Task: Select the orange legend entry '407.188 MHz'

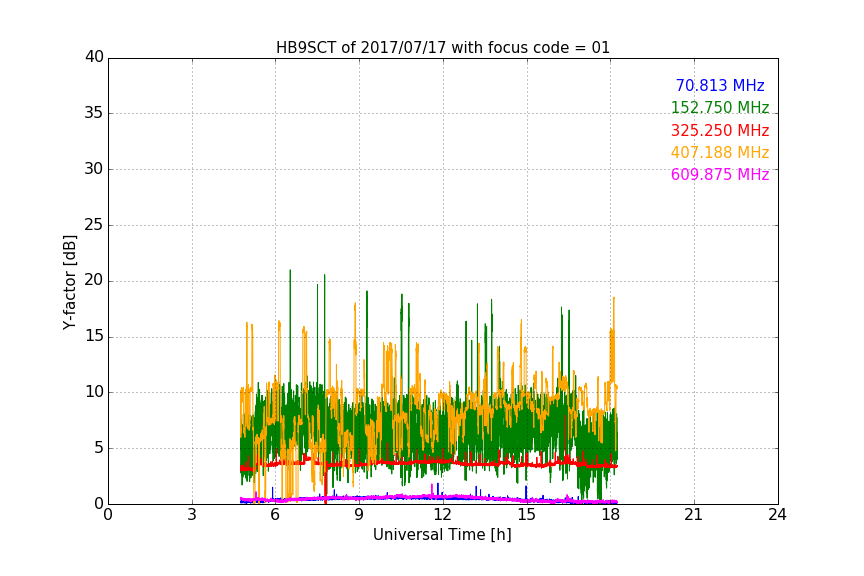Action: coord(720,152)
